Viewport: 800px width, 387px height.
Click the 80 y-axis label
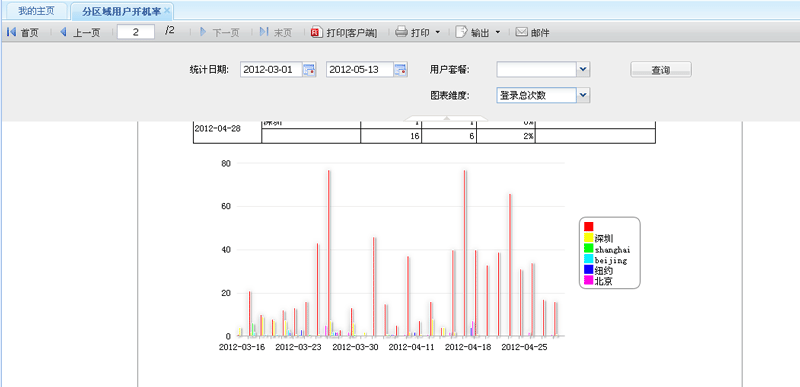[226, 164]
